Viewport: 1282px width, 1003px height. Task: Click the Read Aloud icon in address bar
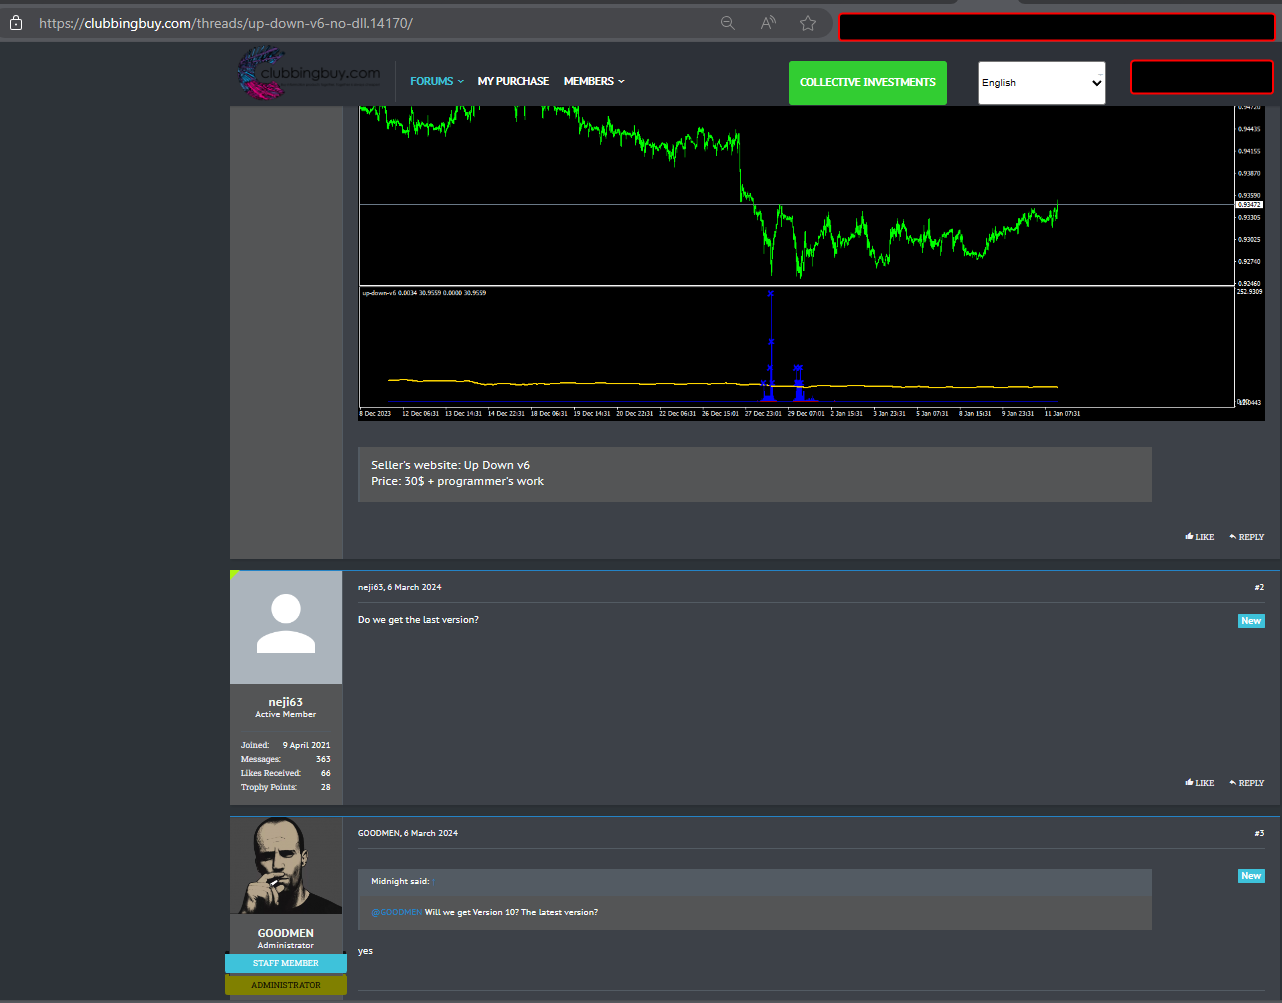(x=768, y=23)
